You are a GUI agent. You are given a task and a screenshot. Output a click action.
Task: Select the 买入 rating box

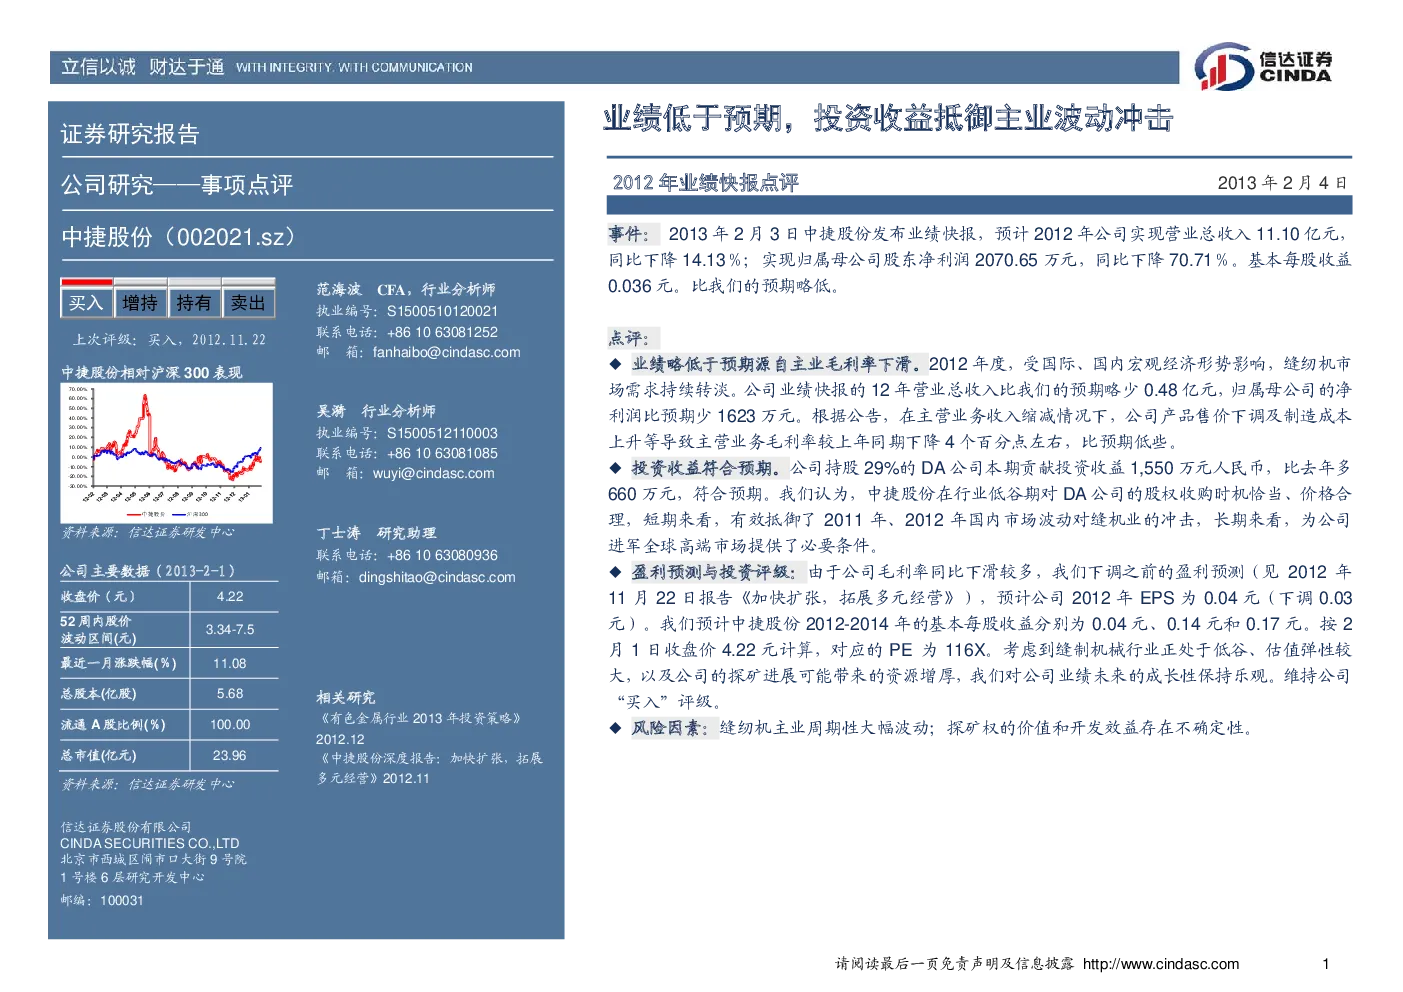tap(86, 303)
